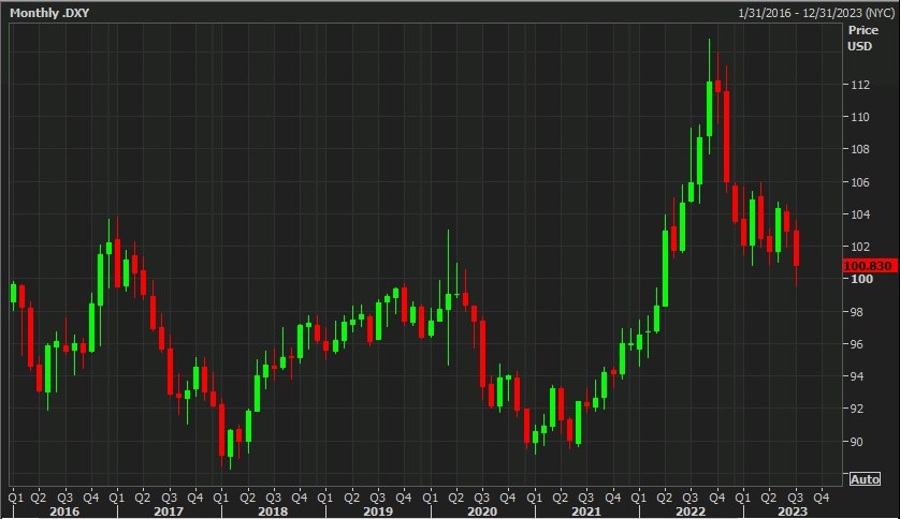The height and width of the screenshot is (519, 900).
Task: Click the 94 price axis label
Action: [x=856, y=376]
